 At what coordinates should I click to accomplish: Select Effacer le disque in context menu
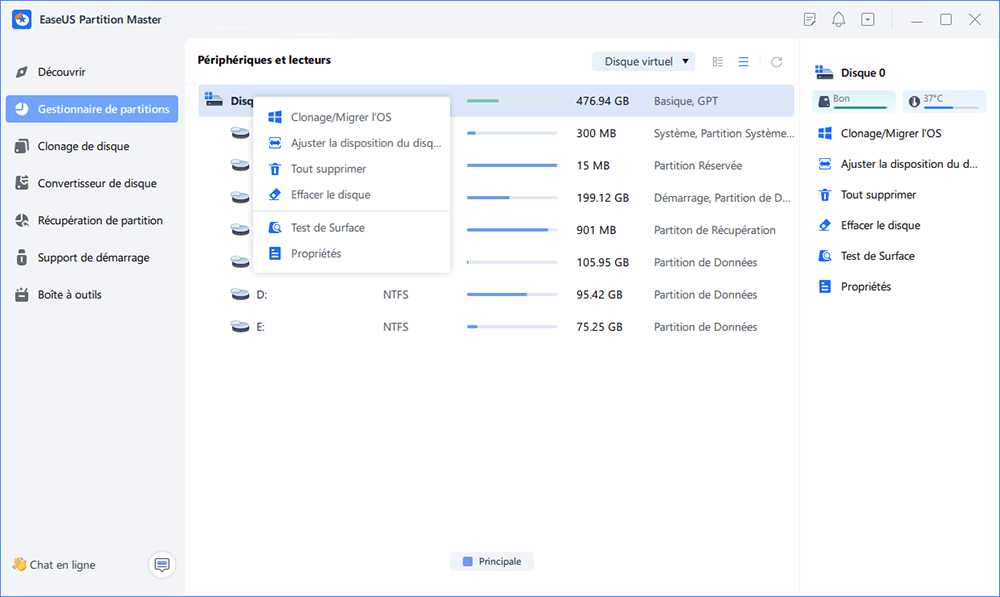[351, 195]
